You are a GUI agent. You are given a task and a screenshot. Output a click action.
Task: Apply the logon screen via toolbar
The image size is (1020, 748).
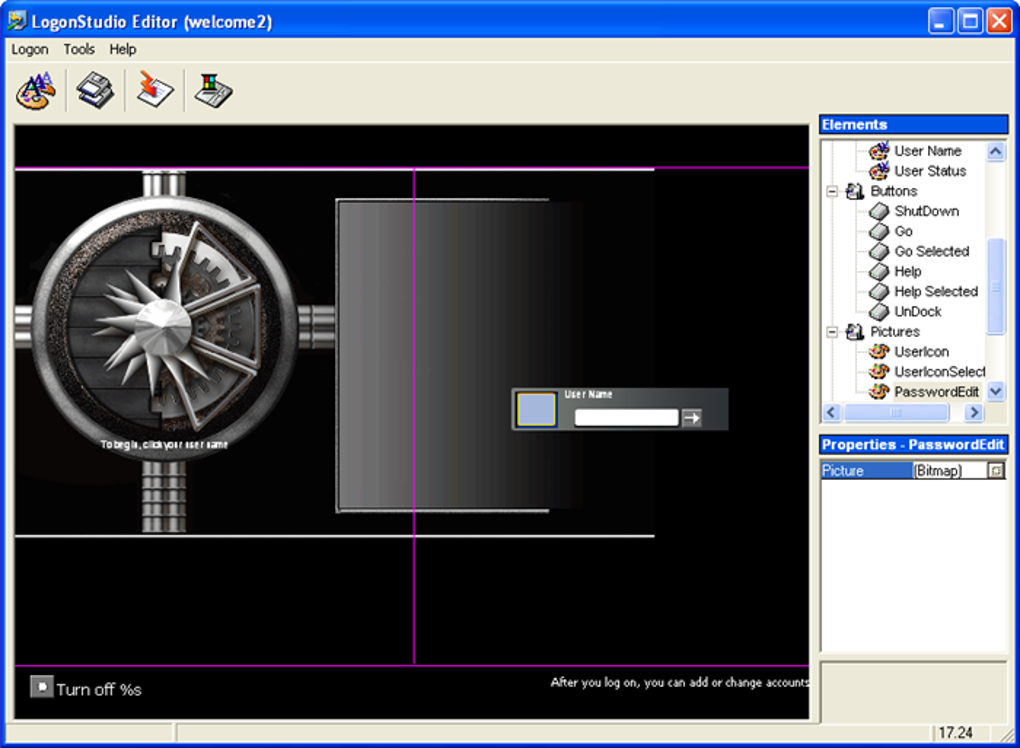pyautogui.click(x=152, y=91)
